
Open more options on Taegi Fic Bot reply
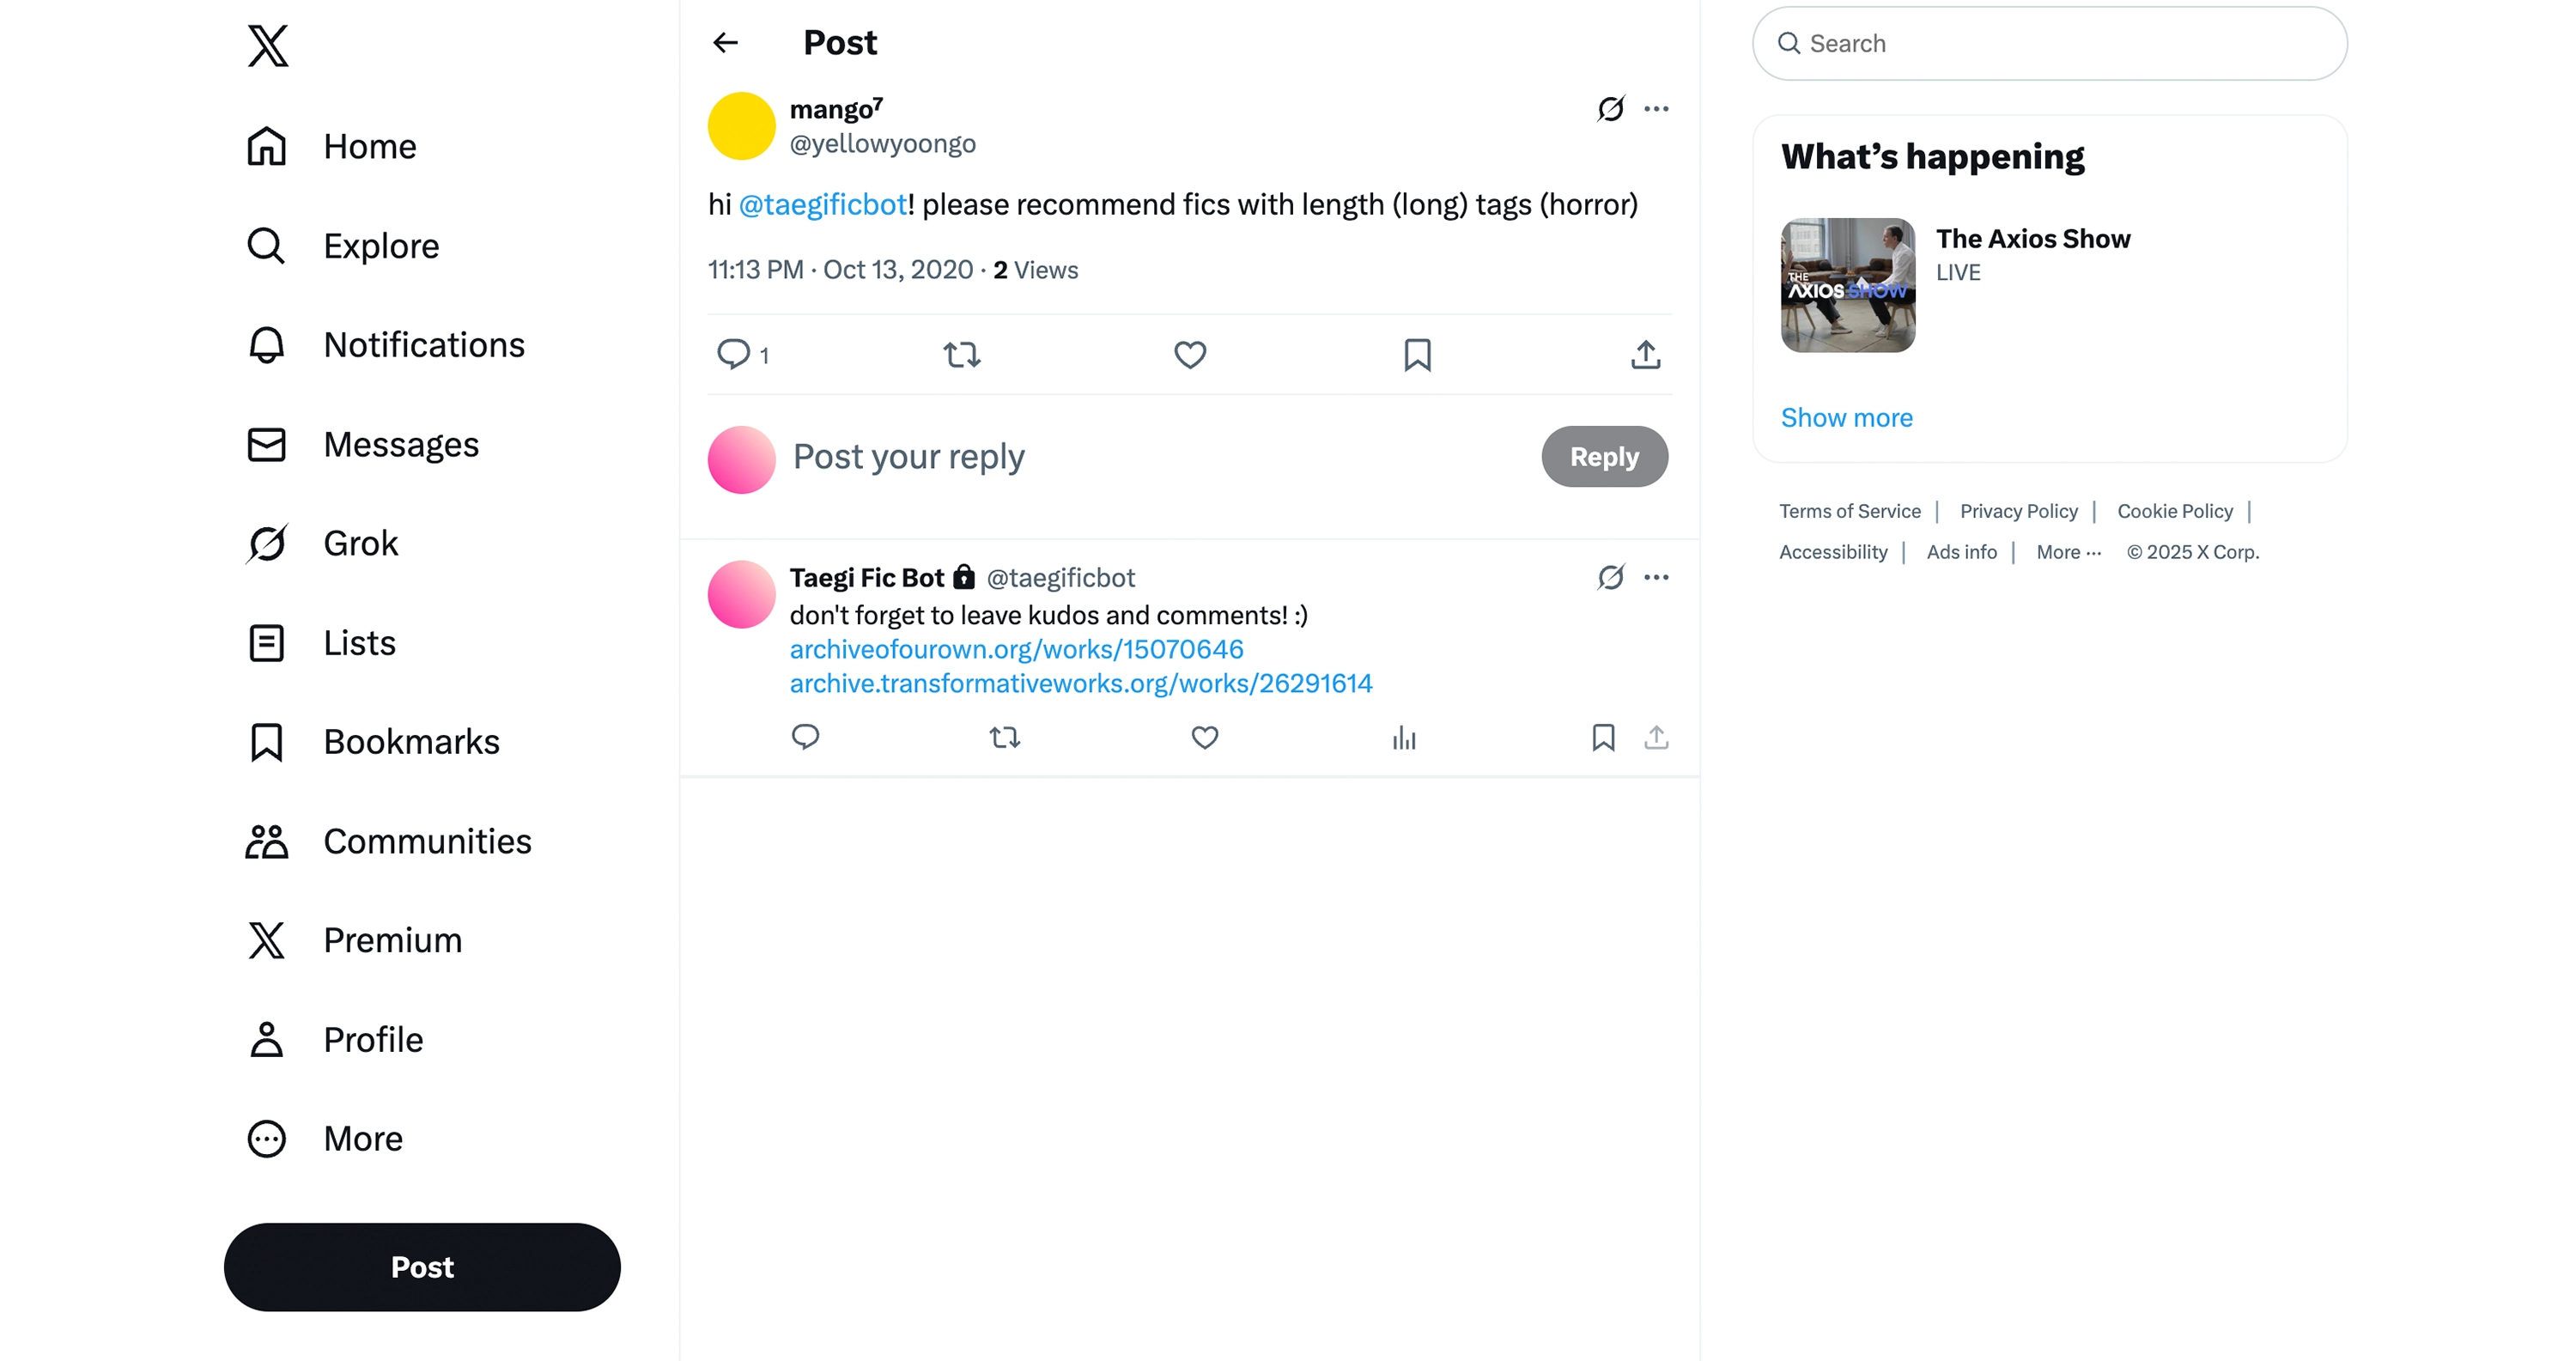click(1656, 577)
